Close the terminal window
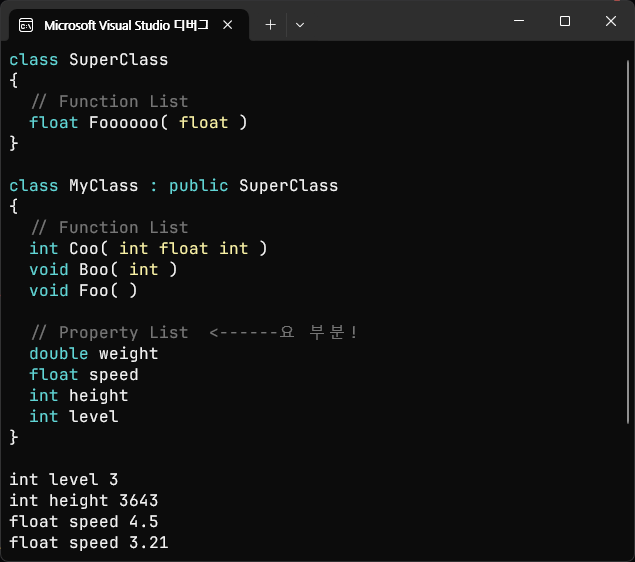The image size is (635, 562). point(611,21)
